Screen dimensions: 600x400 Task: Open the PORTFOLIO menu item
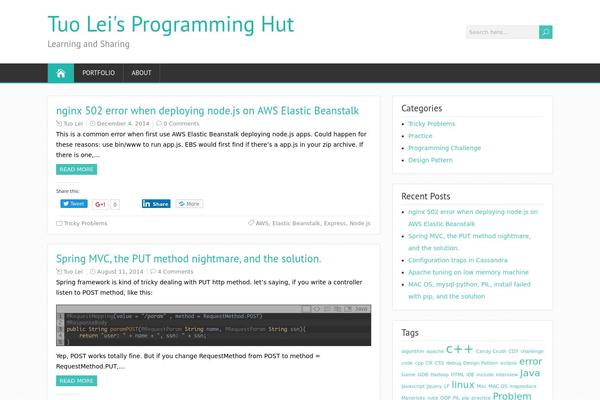(98, 73)
